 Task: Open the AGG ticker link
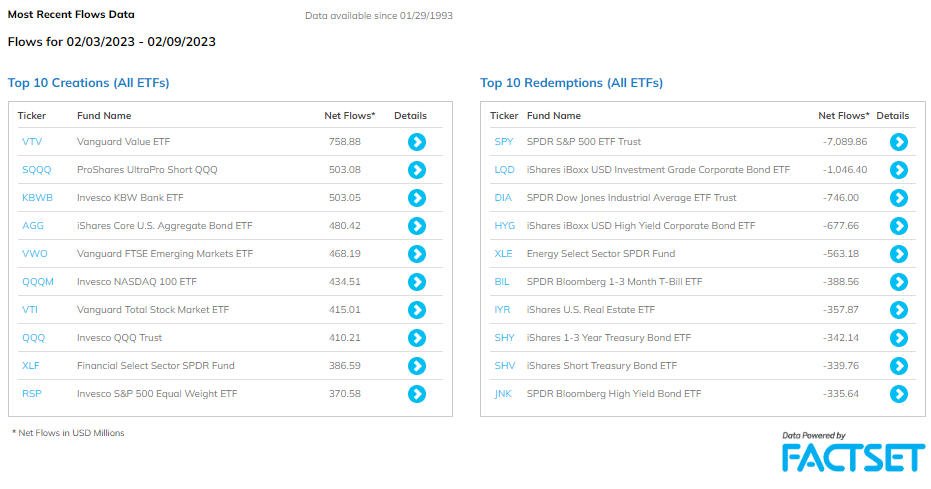coord(33,226)
